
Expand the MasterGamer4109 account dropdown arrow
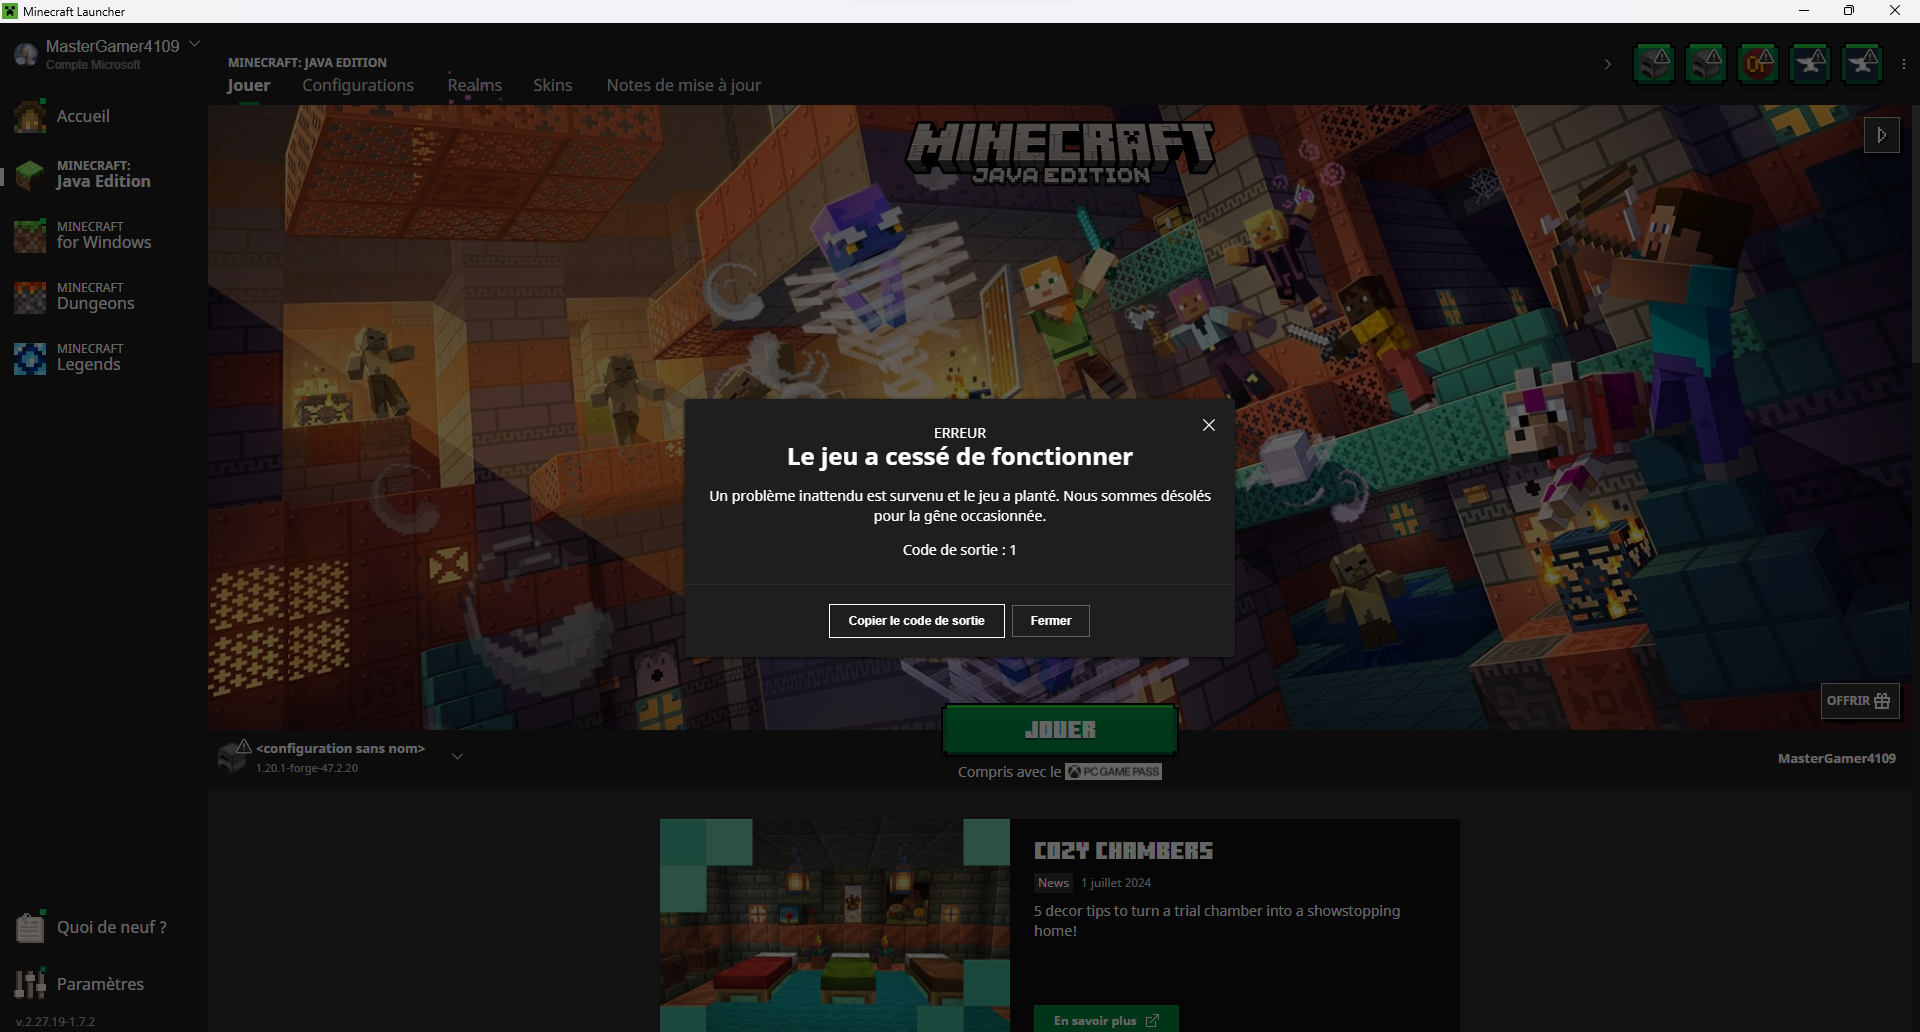(x=195, y=44)
